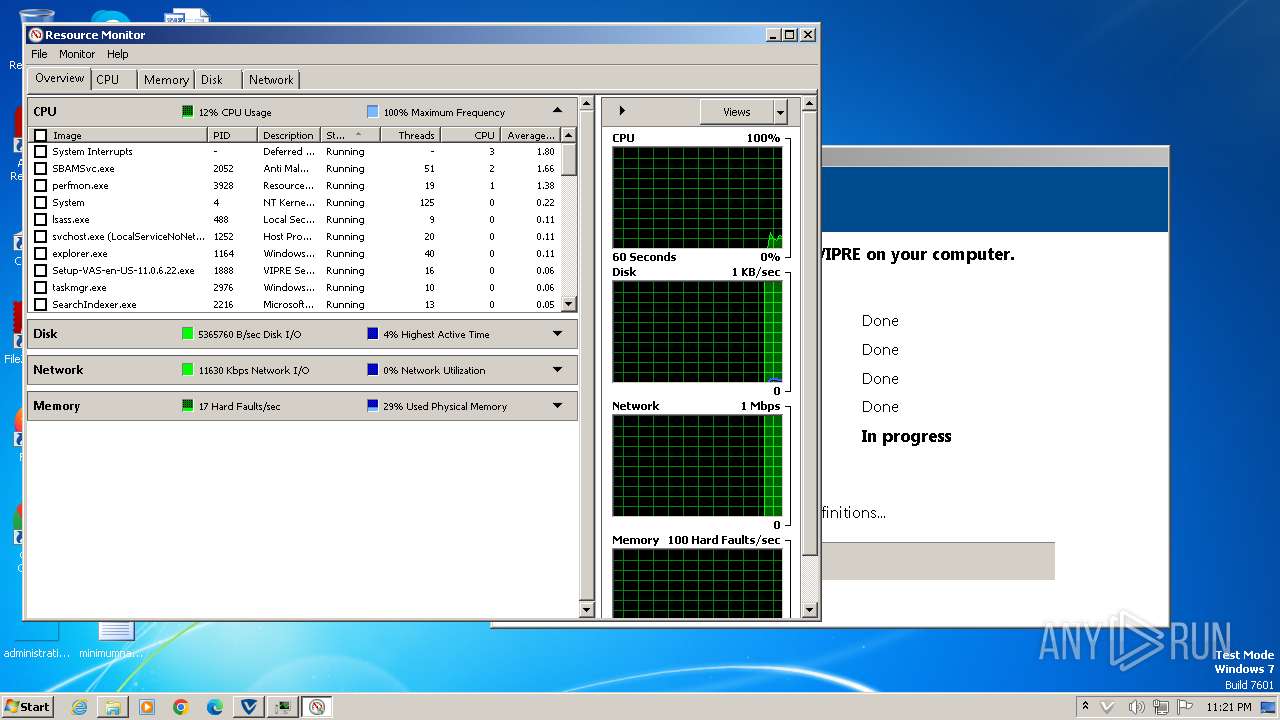Sort by the PID column header
The height and width of the screenshot is (720, 1280).
coord(232,135)
